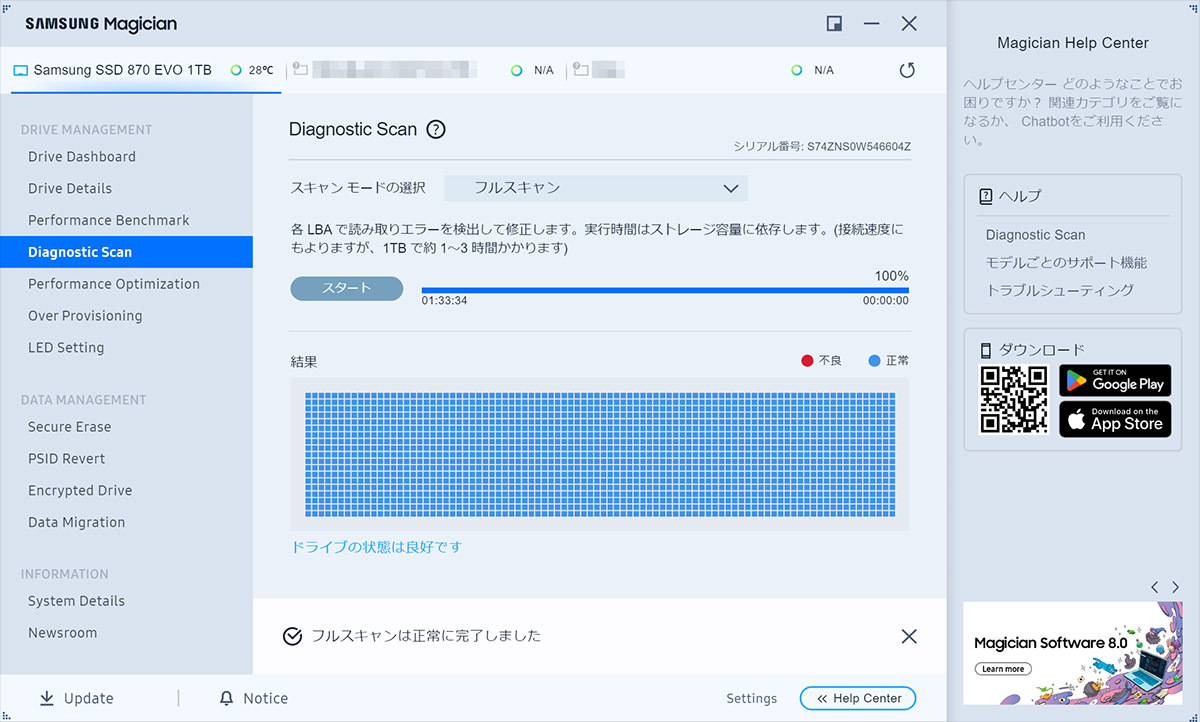The height and width of the screenshot is (722, 1200).
Task: Click the Get it on Google Play badge
Action: [x=1115, y=381]
